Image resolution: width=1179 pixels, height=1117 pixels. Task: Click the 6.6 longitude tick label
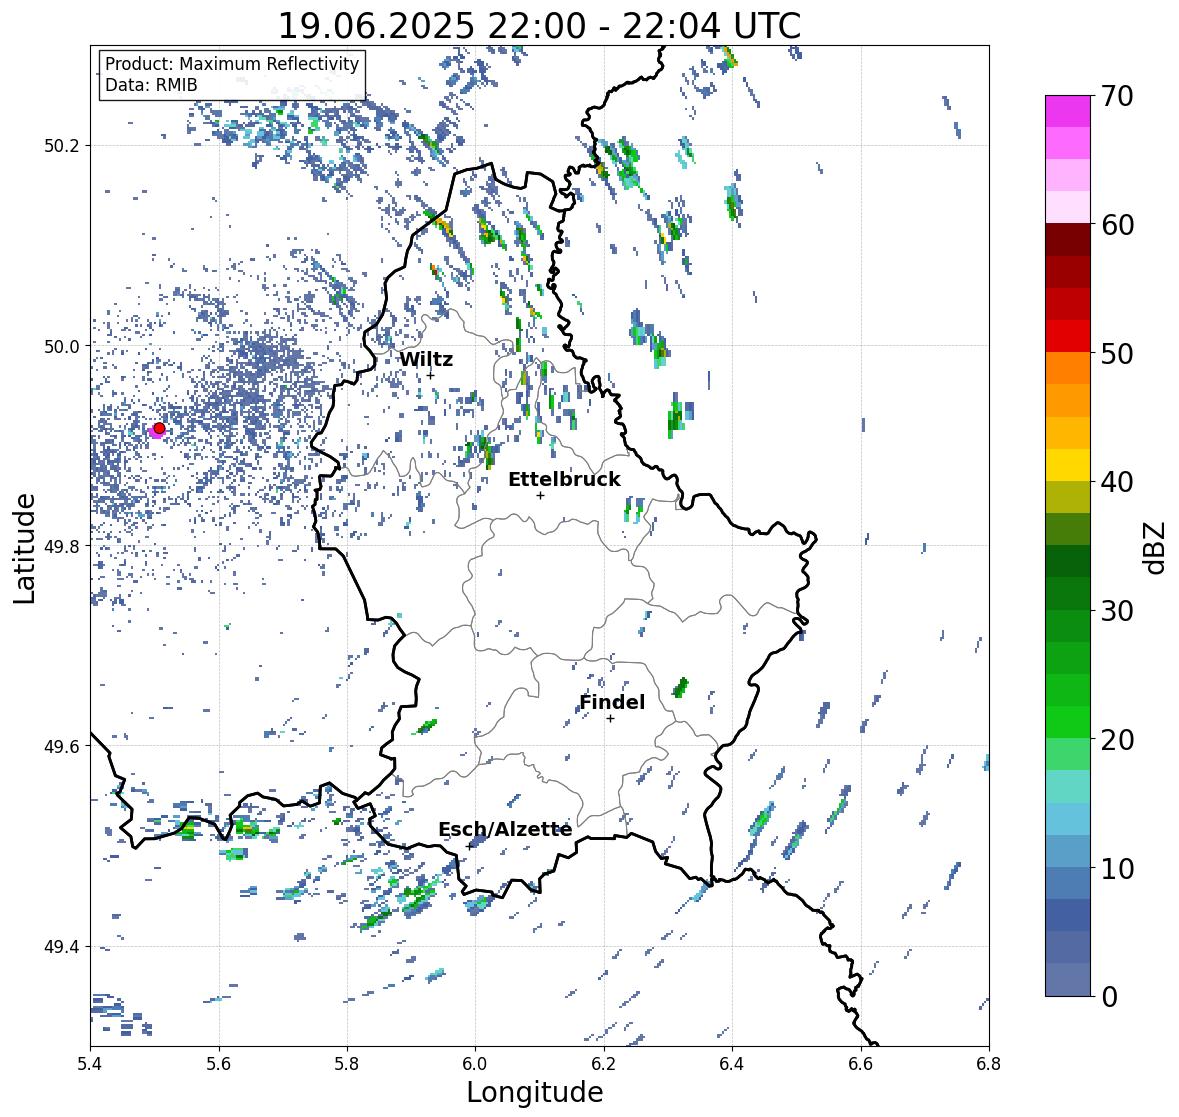(x=861, y=1064)
